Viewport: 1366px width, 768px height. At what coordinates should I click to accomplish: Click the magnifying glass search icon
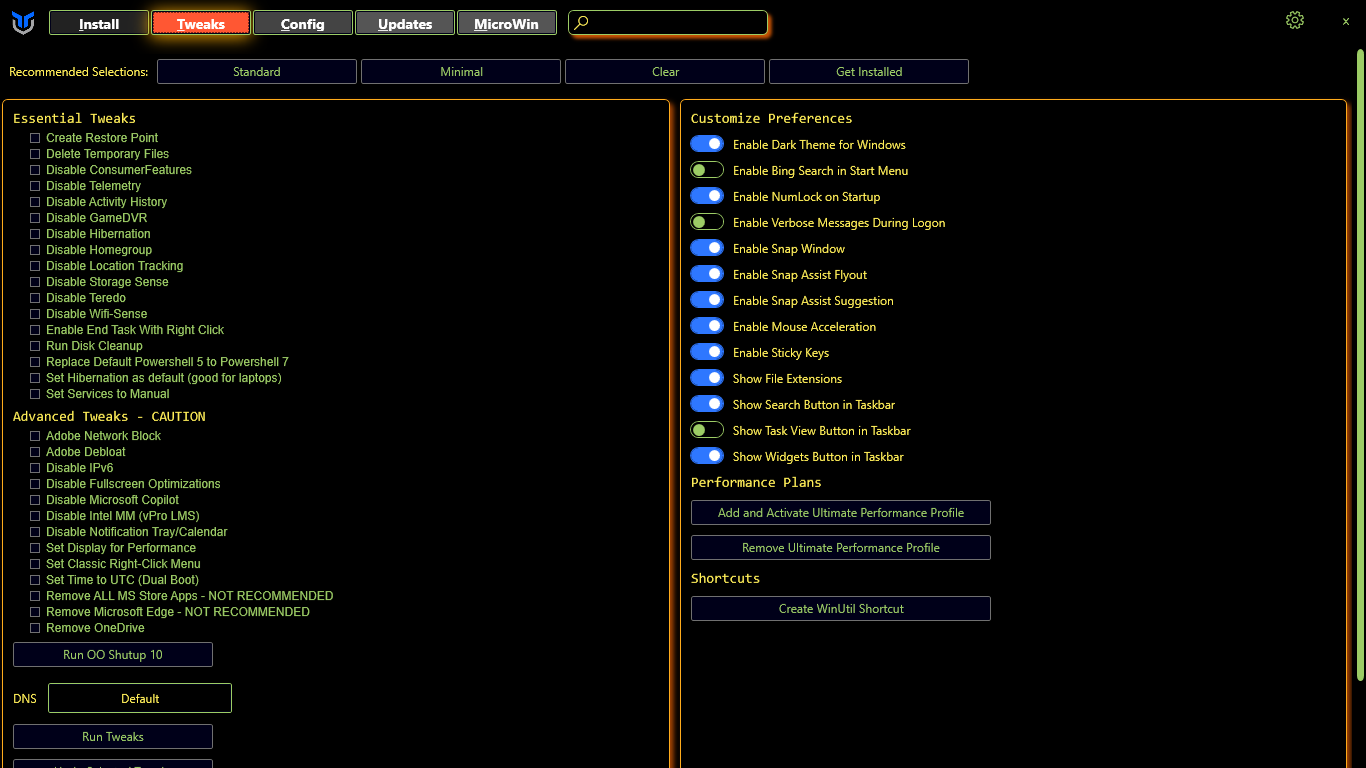(x=582, y=23)
